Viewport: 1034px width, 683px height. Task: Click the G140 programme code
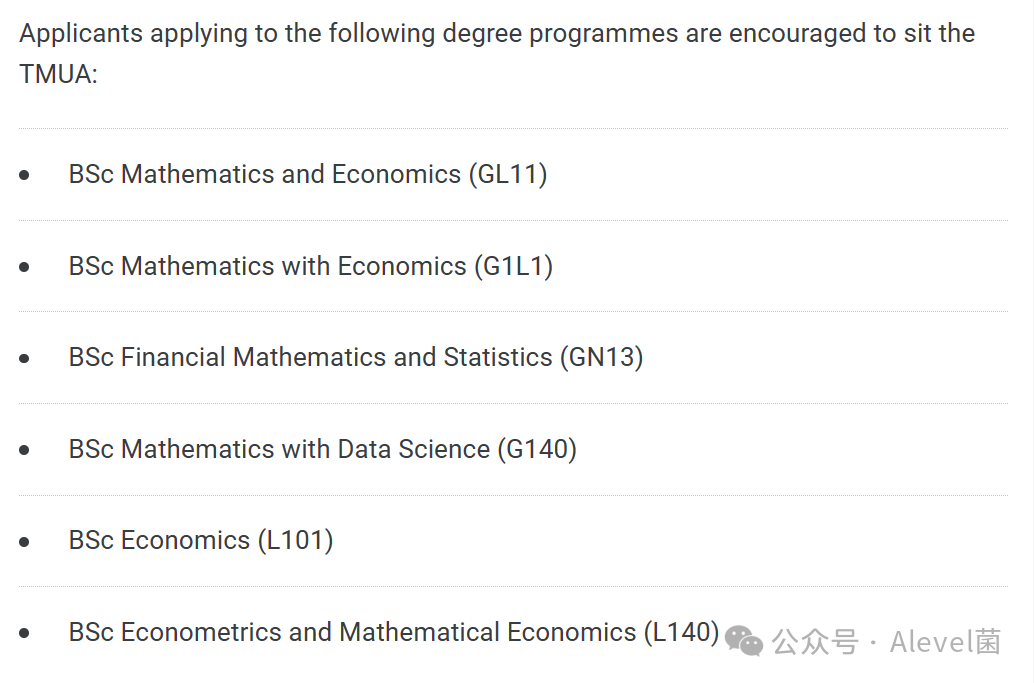(x=537, y=450)
